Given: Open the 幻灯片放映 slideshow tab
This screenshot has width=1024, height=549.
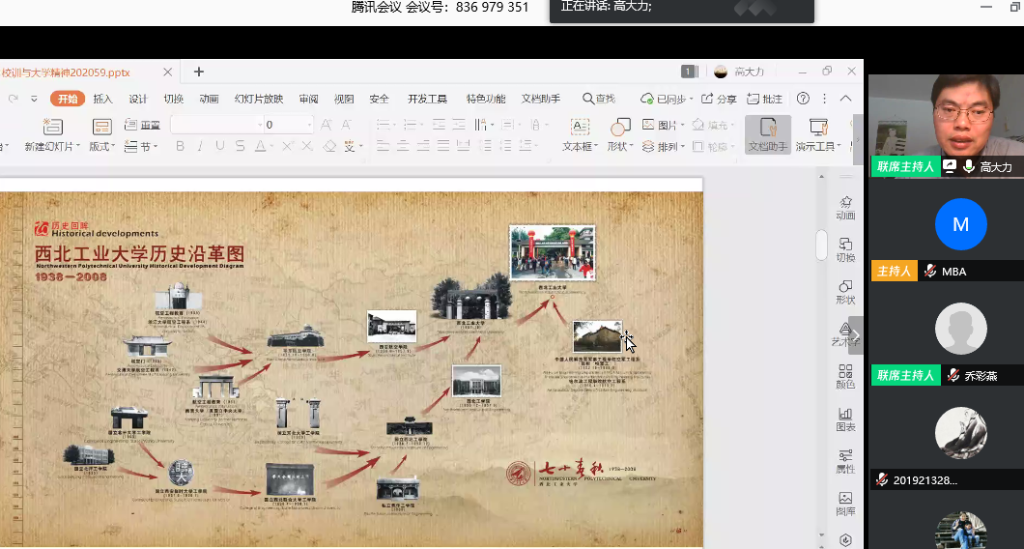Looking at the screenshot, I should click(258, 99).
